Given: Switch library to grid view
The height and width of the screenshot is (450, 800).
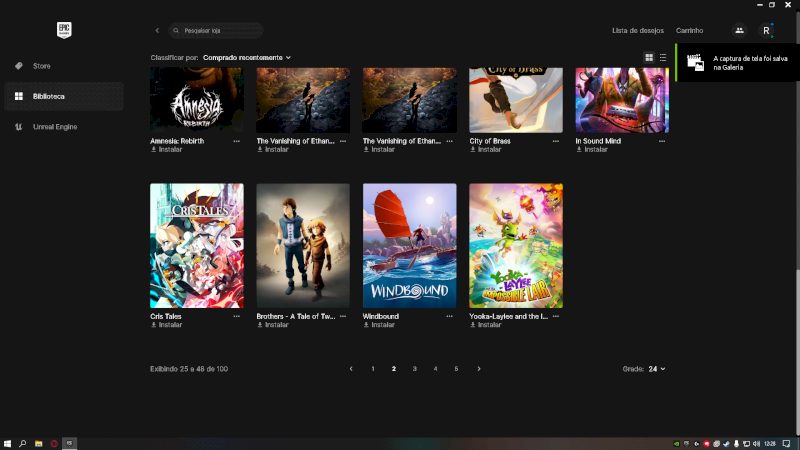Looking at the screenshot, I should click(x=649, y=58).
